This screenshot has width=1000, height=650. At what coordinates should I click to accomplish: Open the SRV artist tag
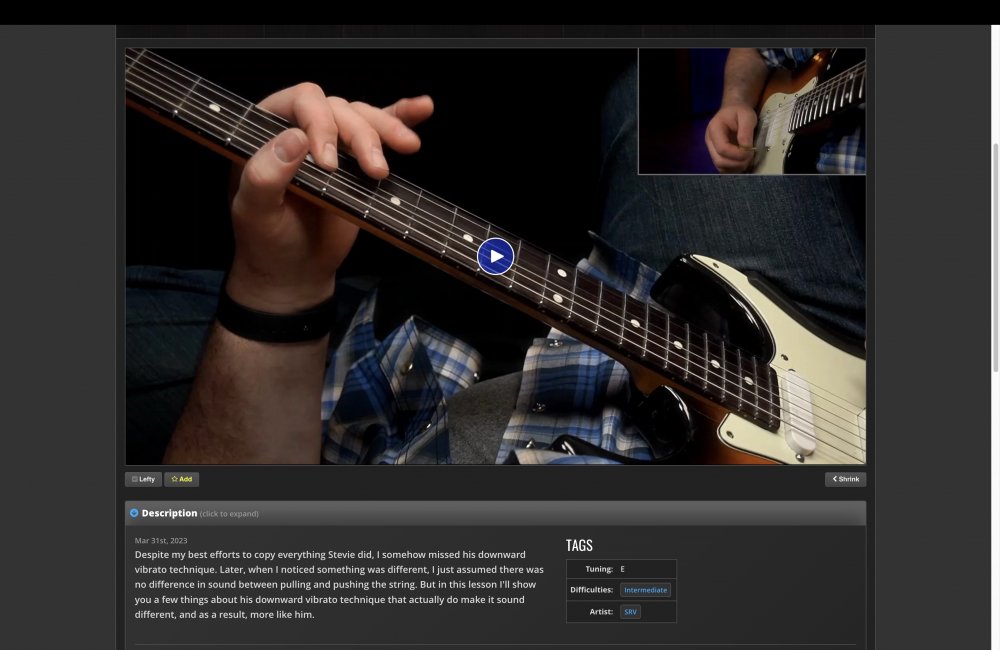[x=630, y=611]
